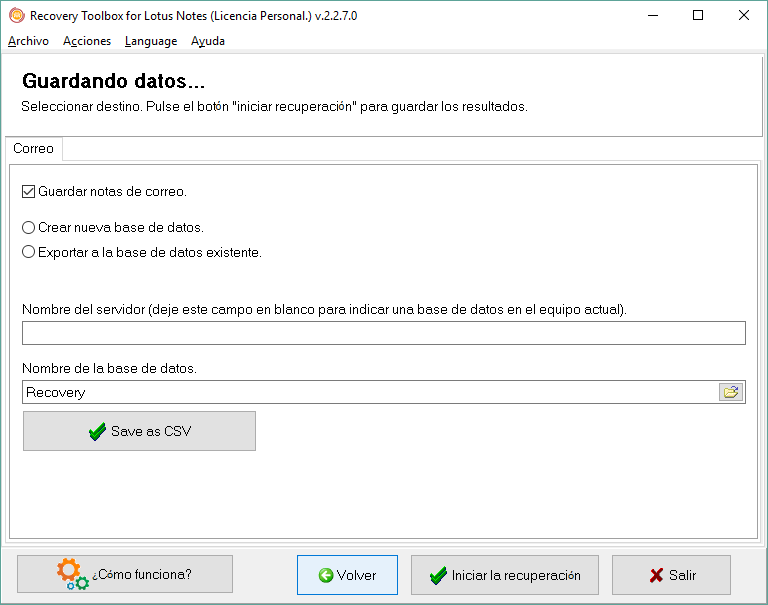
Task: Switch to the Correo tab
Action: pyautogui.click(x=33, y=148)
